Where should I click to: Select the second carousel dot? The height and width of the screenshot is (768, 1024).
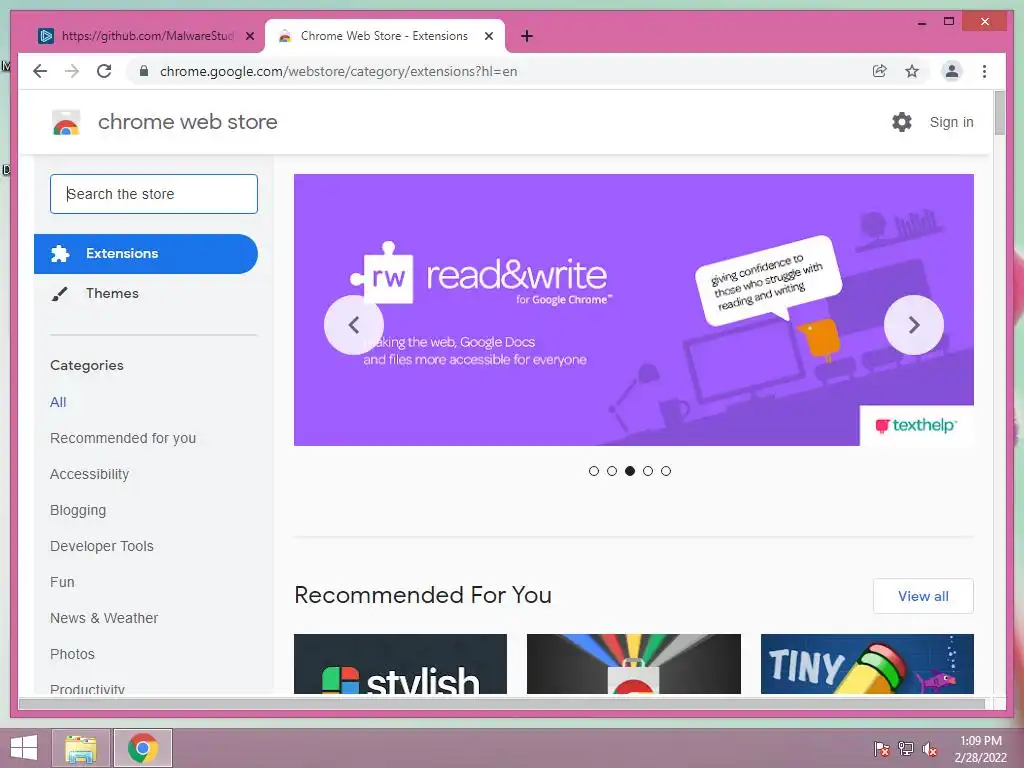612,471
